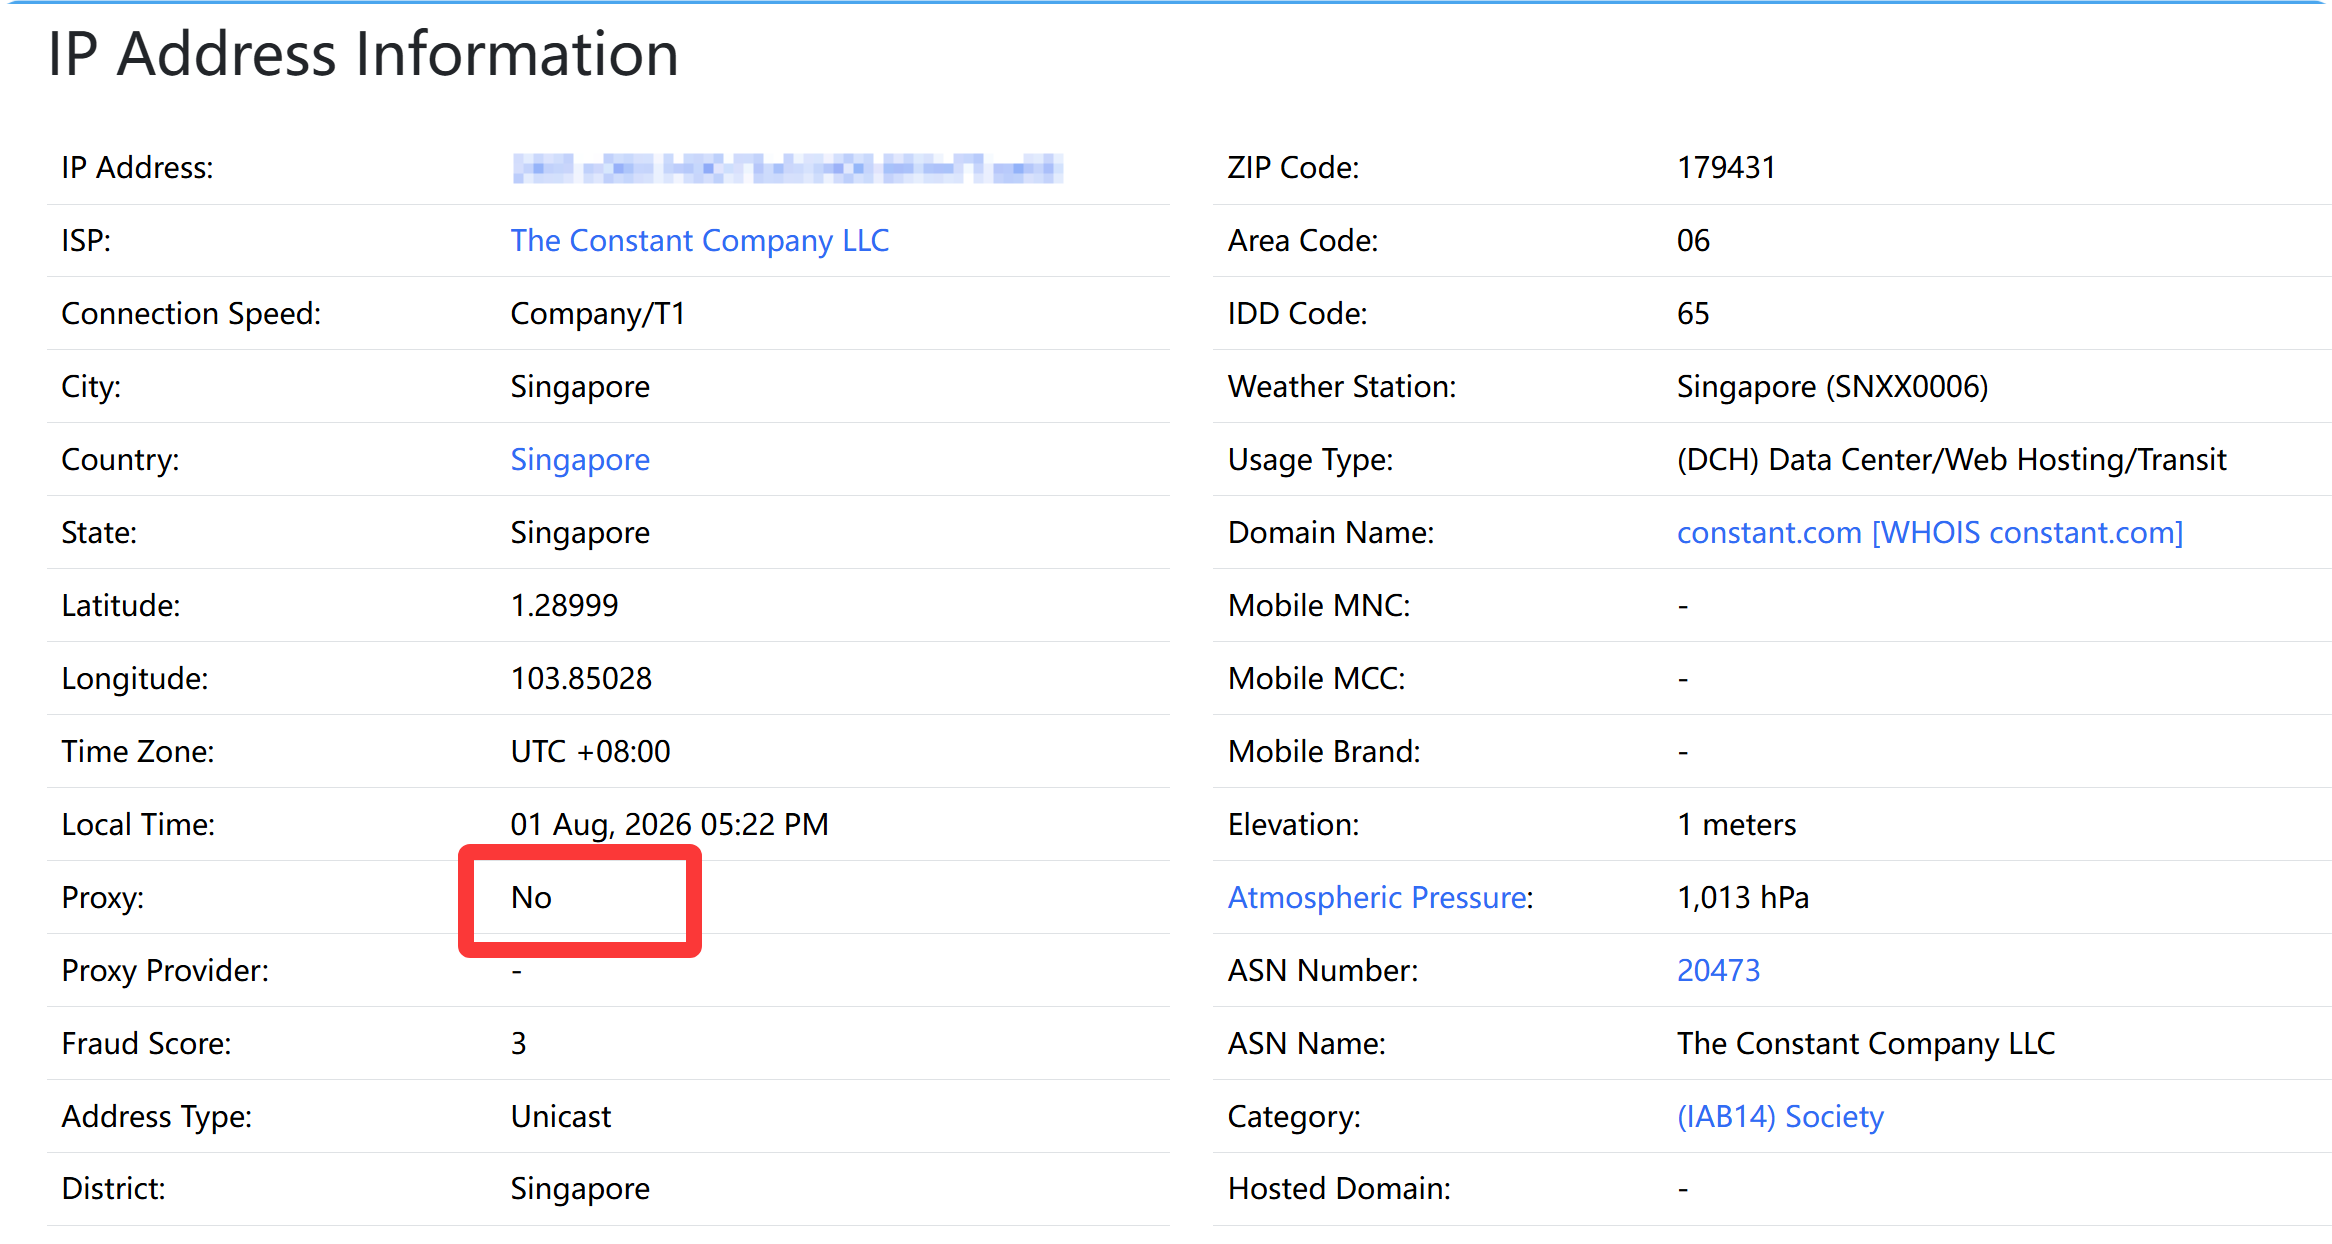The width and height of the screenshot is (2332, 1244).
Task: Click the Mobile MCC label
Action: coord(1317,679)
